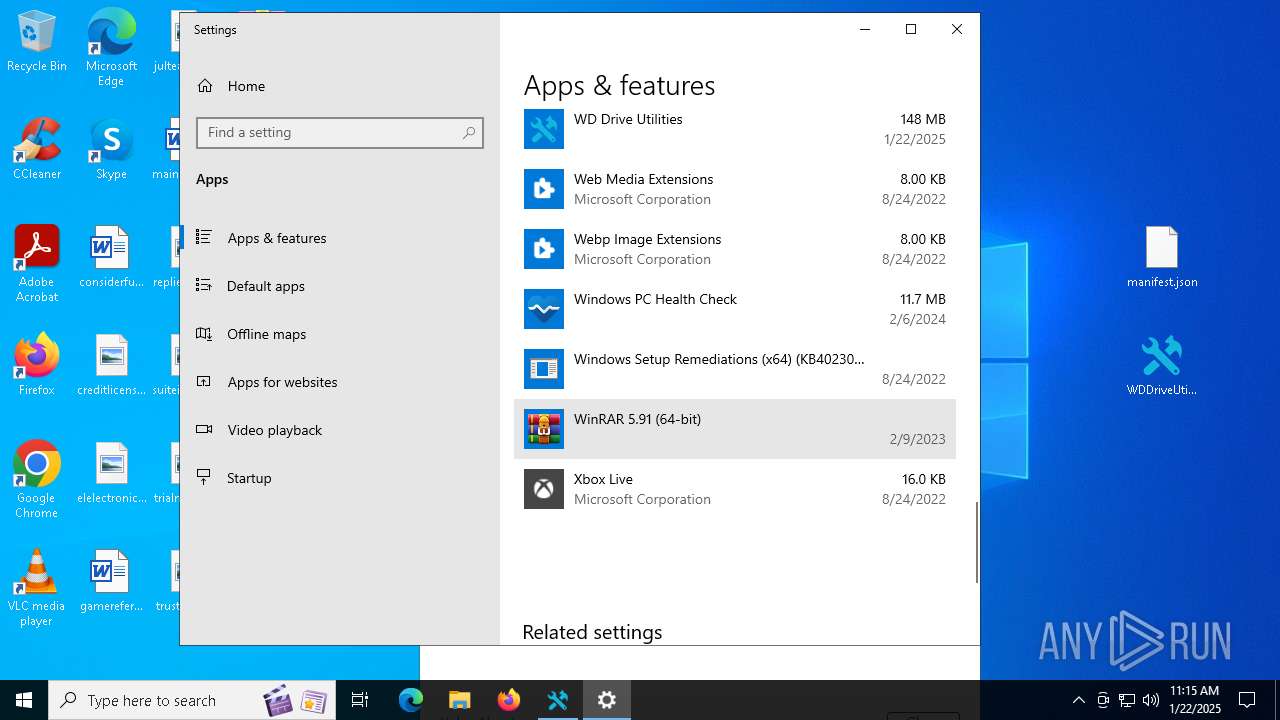This screenshot has width=1280, height=720.
Task: Open the volume control in system tray
Action: [1151, 700]
